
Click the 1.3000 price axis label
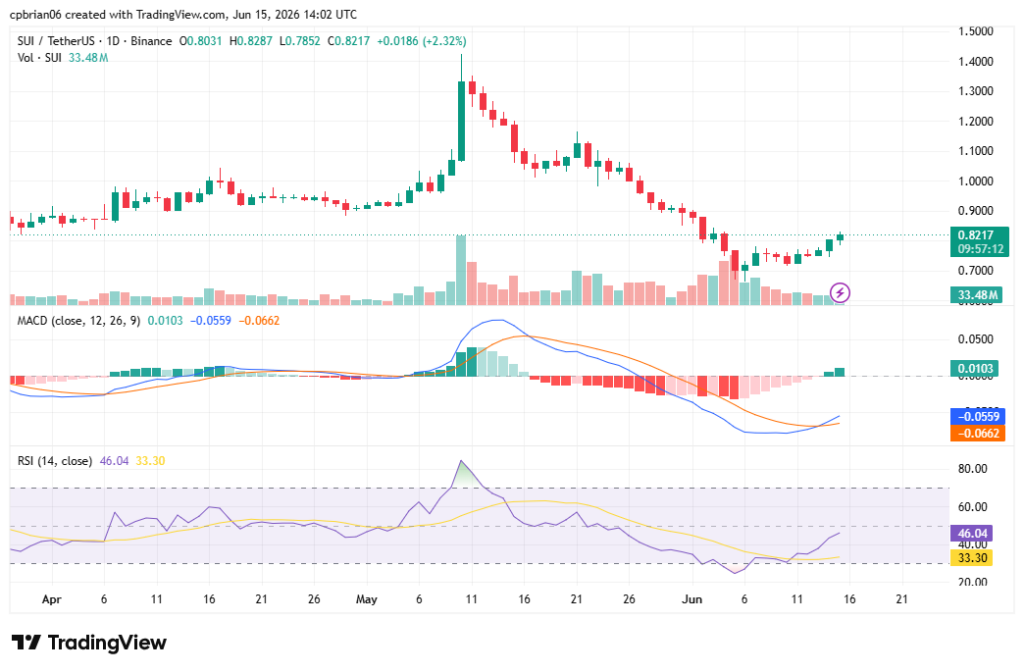click(976, 91)
